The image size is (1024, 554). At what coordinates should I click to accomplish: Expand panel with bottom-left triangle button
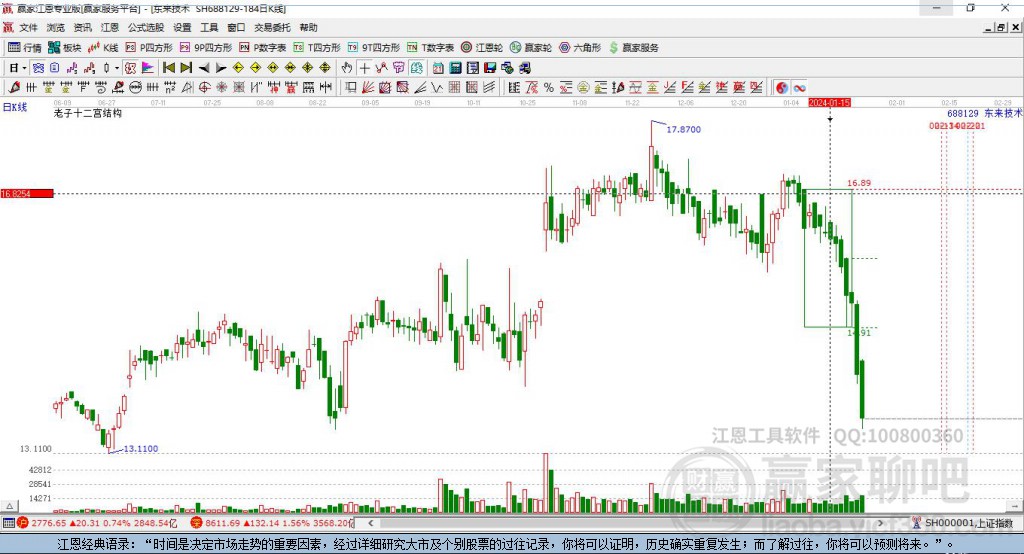[x=9, y=506]
